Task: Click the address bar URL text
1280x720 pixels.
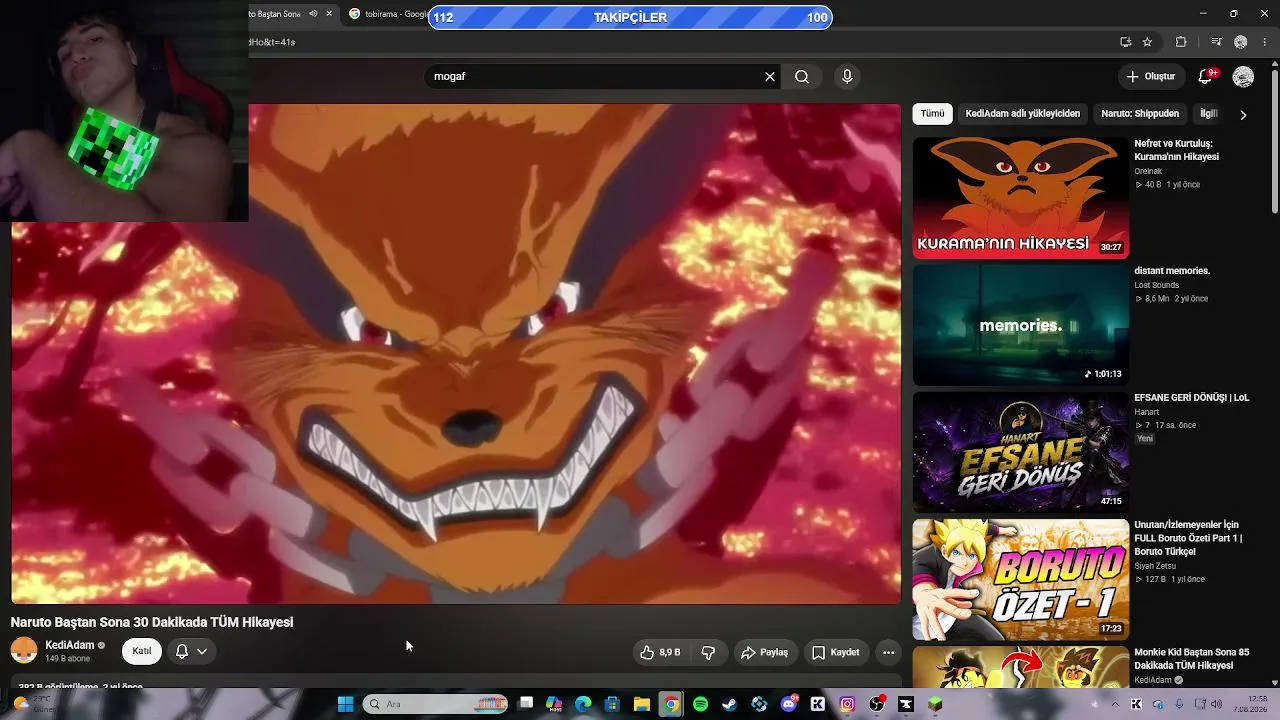Action: [x=272, y=42]
